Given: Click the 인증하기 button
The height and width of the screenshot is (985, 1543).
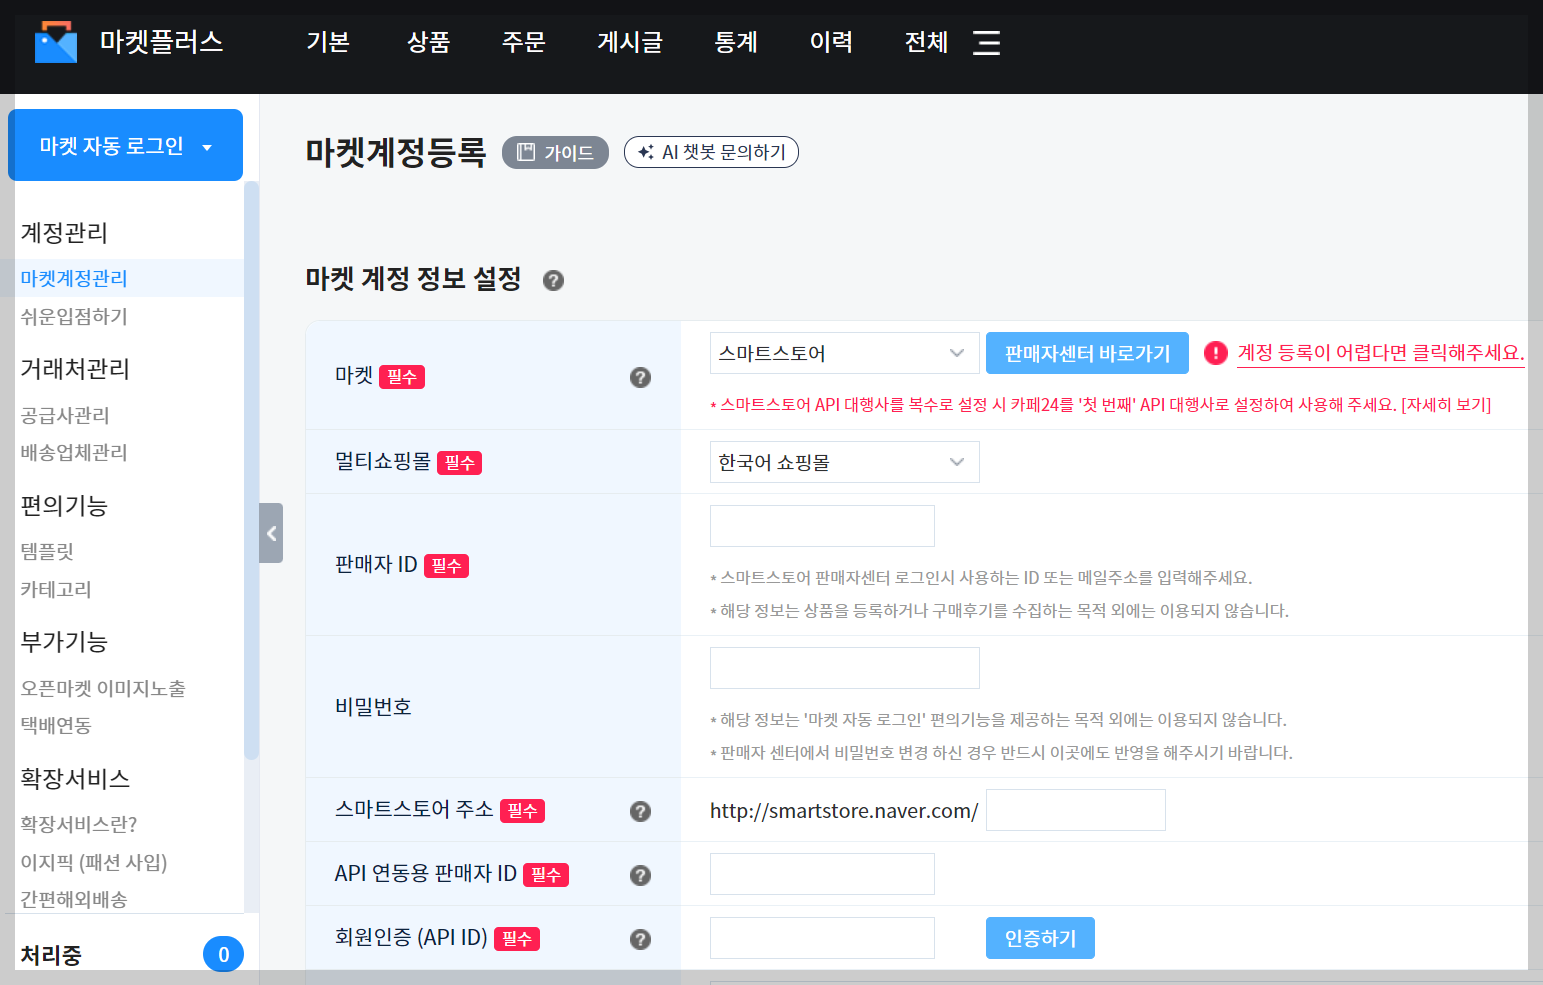Looking at the screenshot, I should click(x=1040, y=938).
